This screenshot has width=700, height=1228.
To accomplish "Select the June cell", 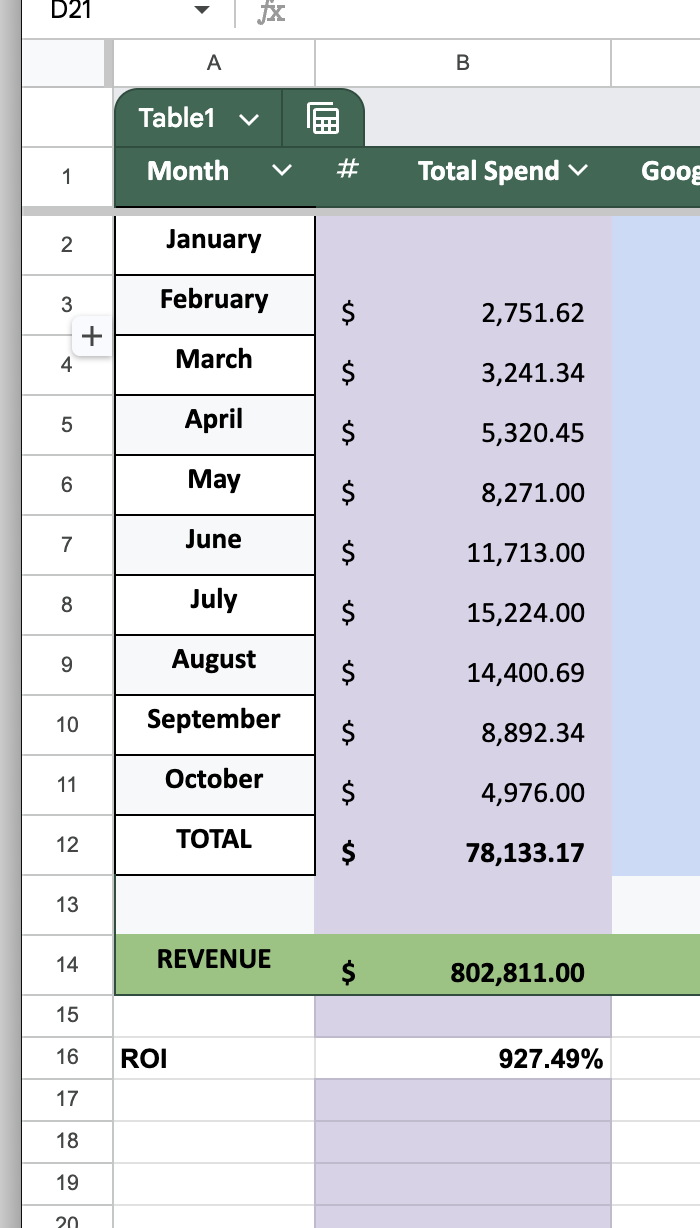I will pyautogui.click(x=215, y=545).
